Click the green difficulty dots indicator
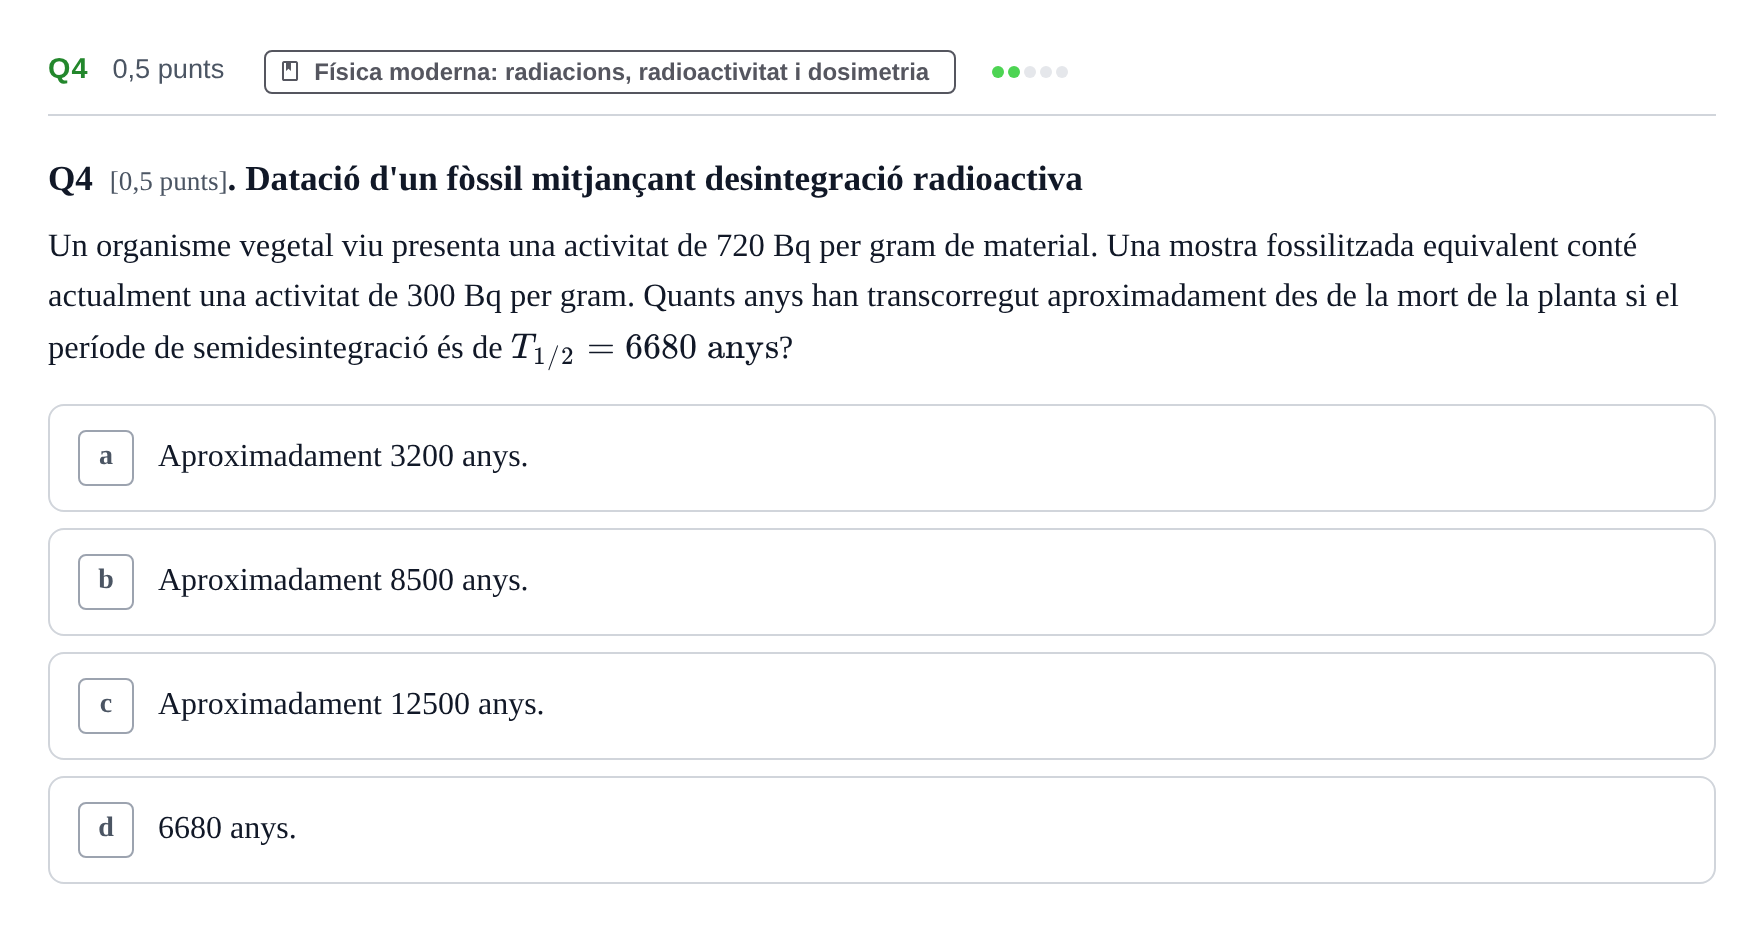The width and height of the screenshot is (1764, 932). 1030,72
